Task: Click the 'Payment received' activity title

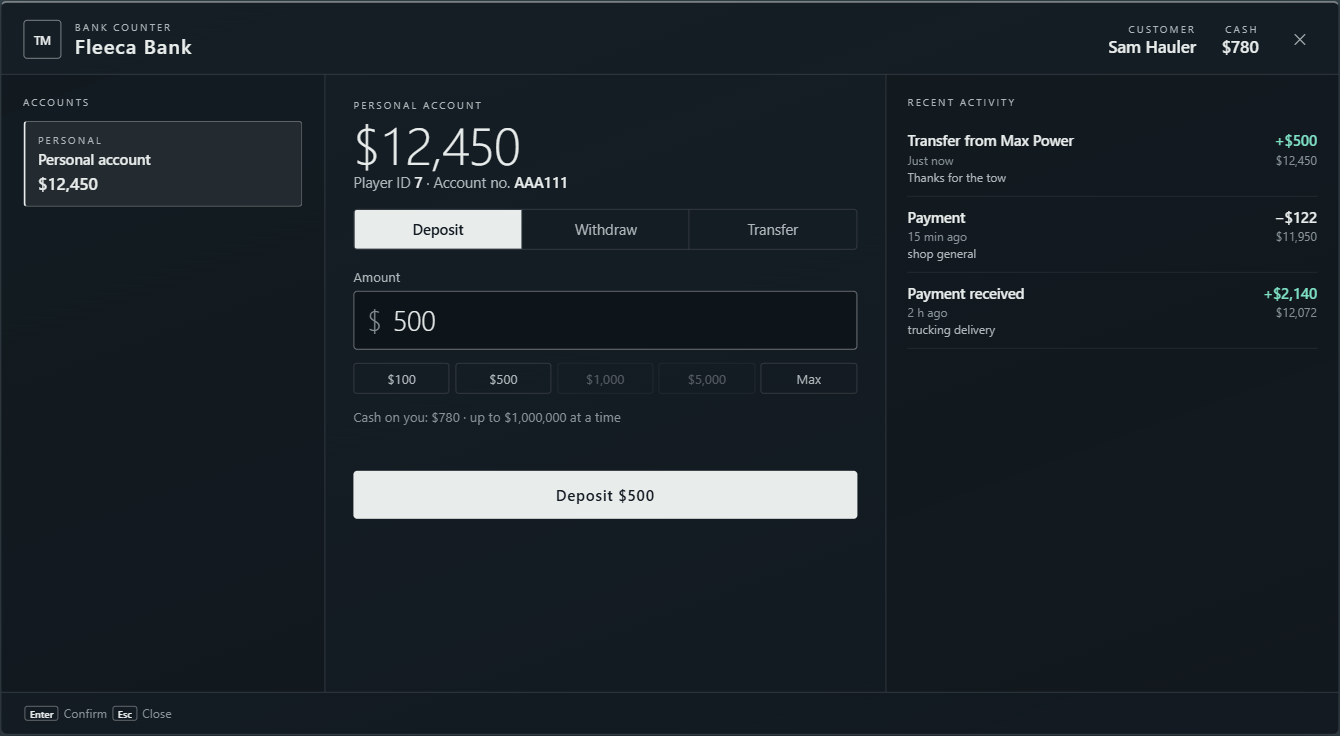Action: click(965, 294)
